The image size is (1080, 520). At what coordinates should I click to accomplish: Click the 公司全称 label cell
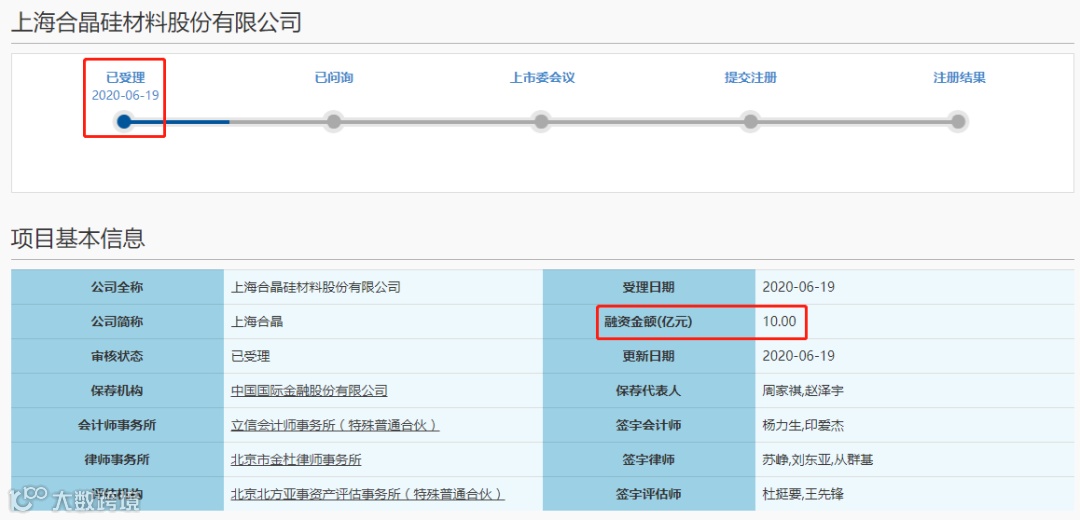coord(117,287)
